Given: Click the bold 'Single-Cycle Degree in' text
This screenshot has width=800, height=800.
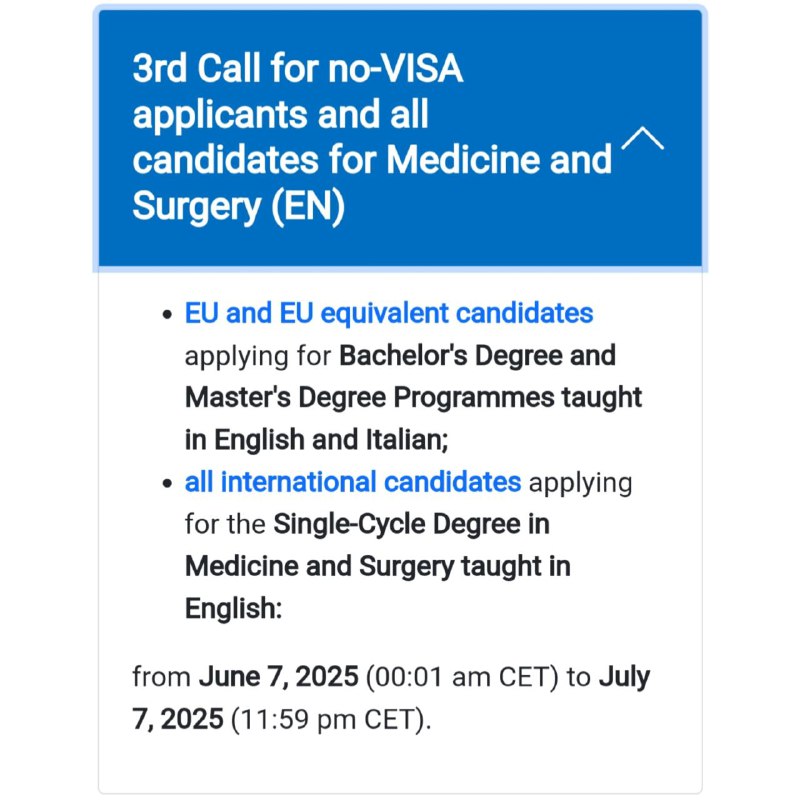Looking at the screenshot, I should (x=412, y=524).
